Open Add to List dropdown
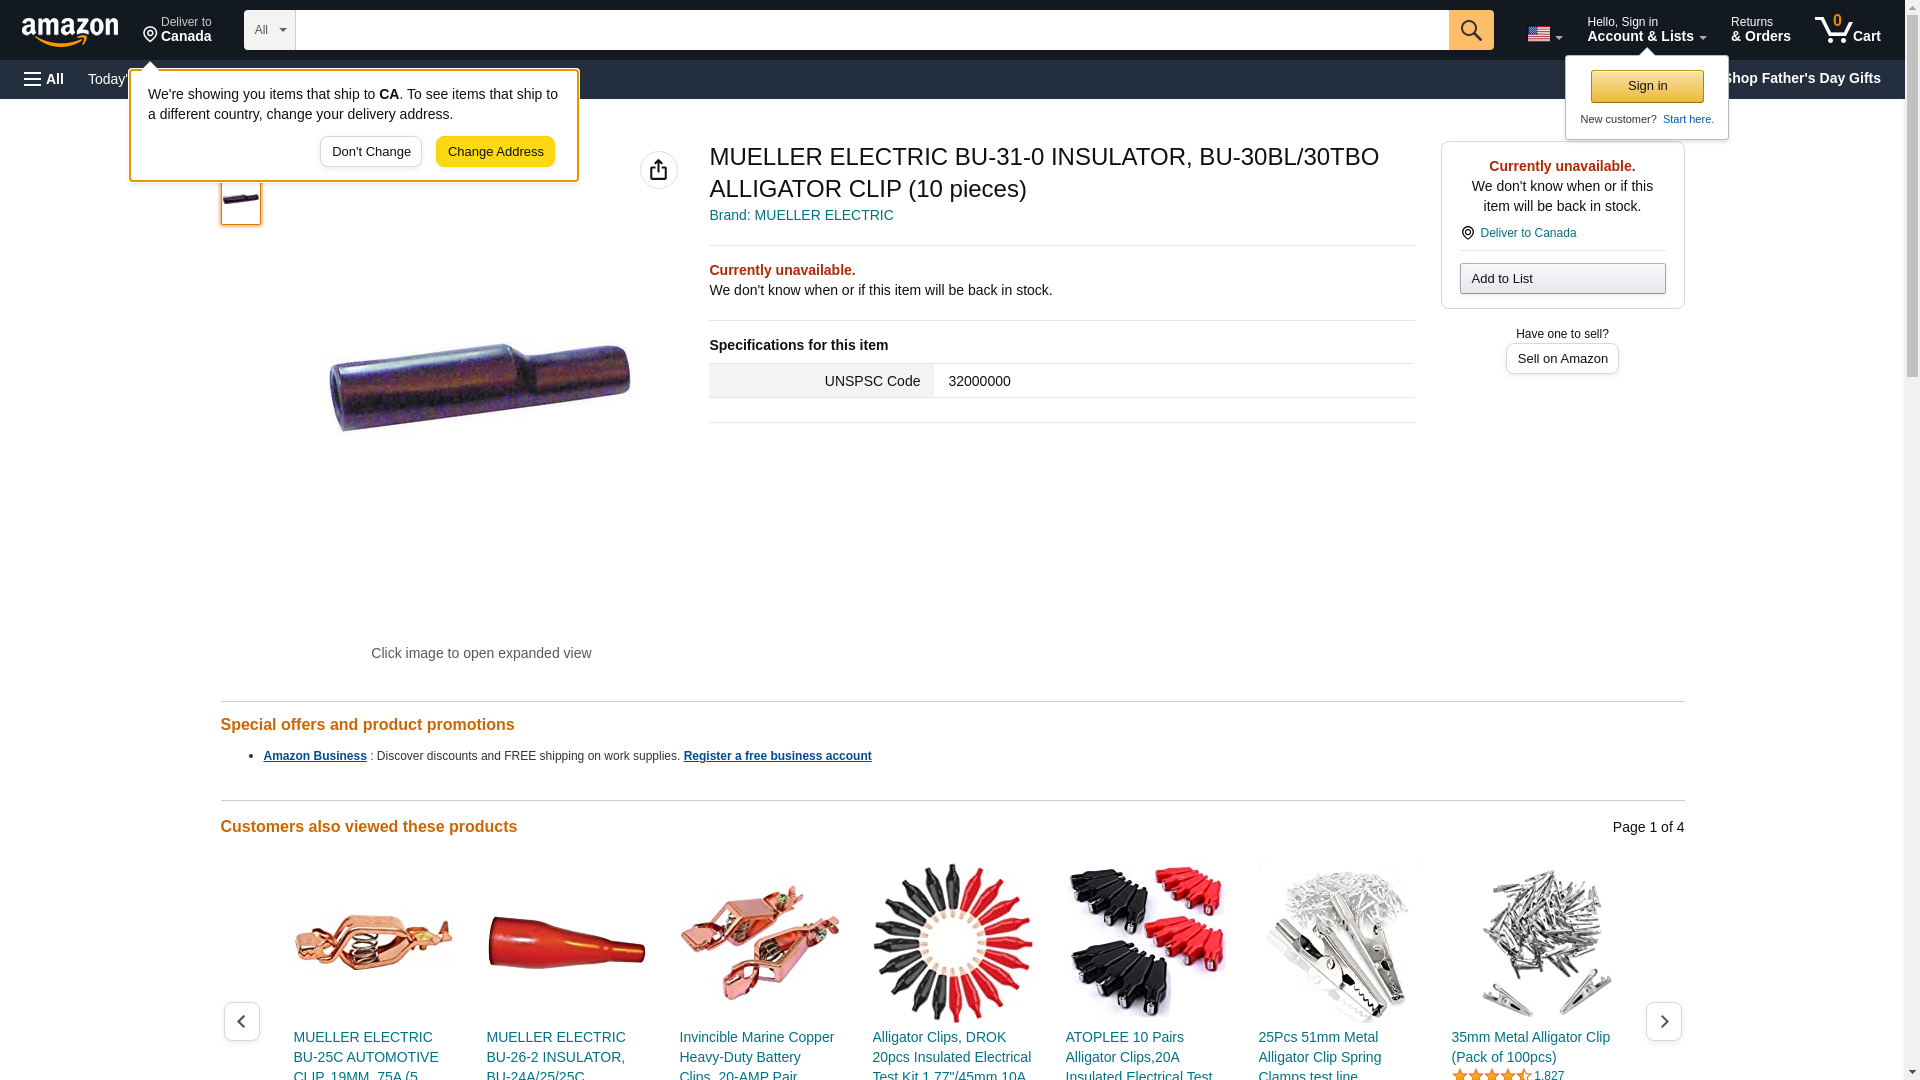 point(1562,278)
